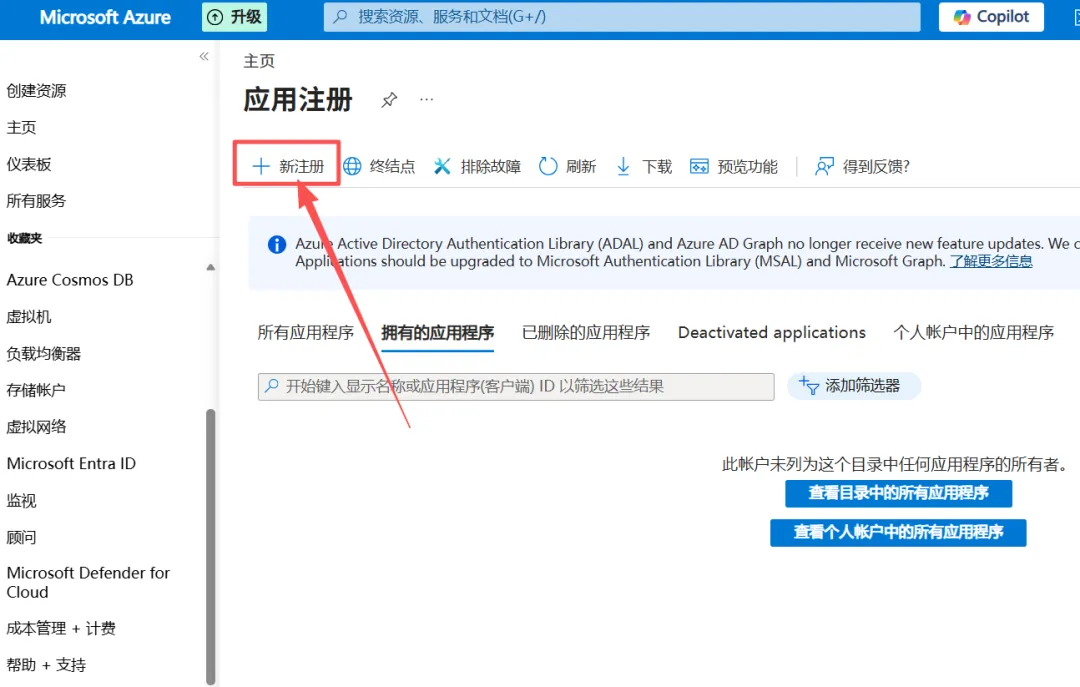Click the New registration plus button
The image size is (1080, 687).
coord(287,166)
